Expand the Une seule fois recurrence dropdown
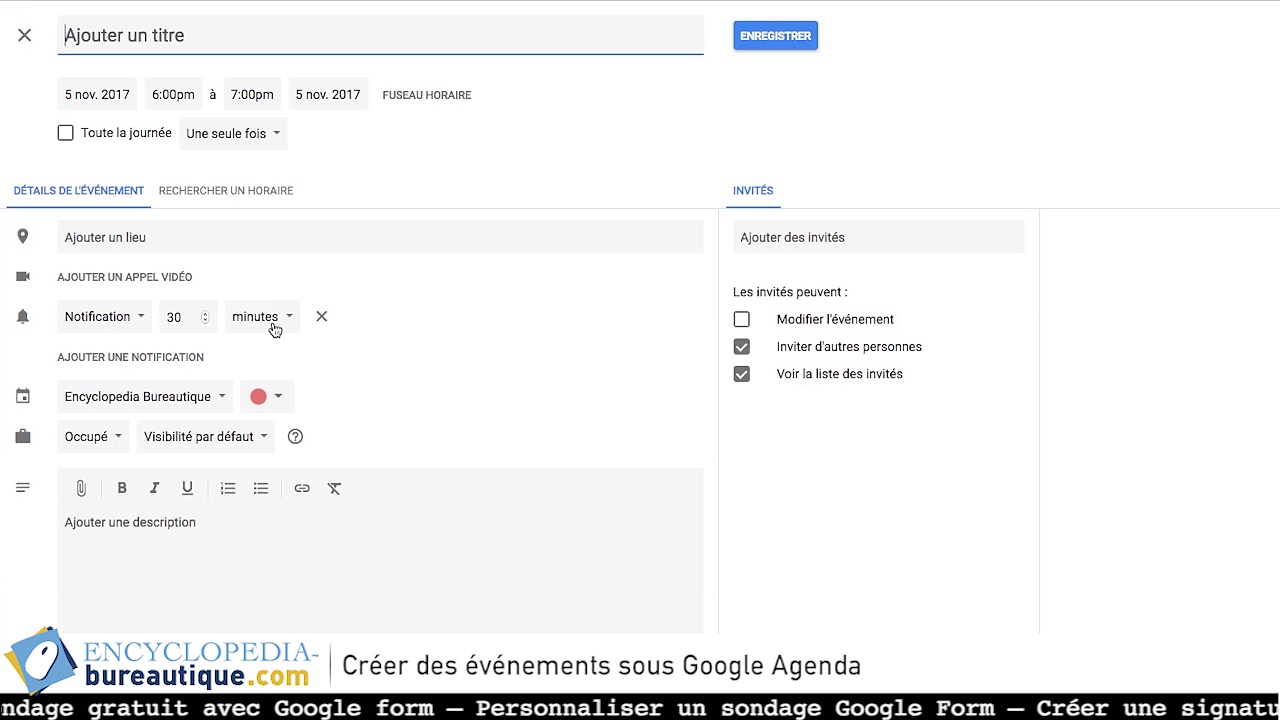Screen dimensions: 1280x720 (x=233, y=133)
